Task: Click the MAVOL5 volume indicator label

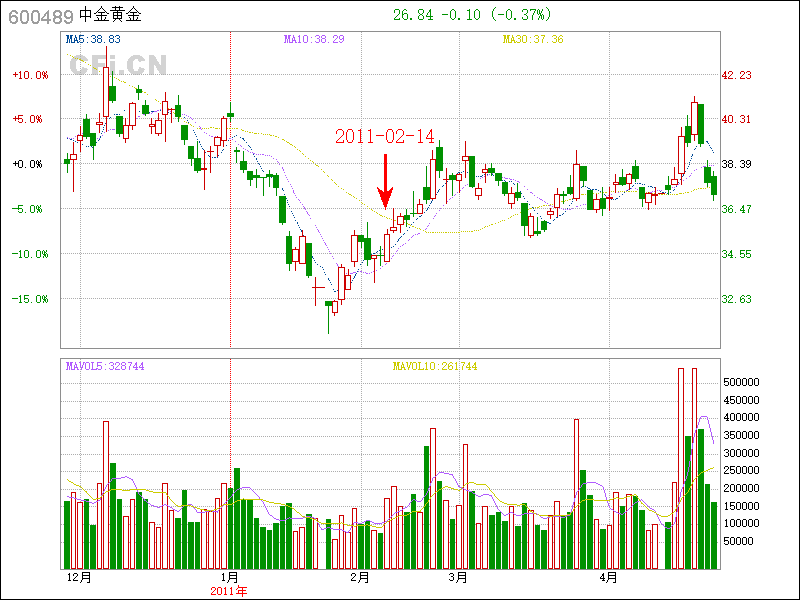Action: pyautogui.click(x=105, y=367)
